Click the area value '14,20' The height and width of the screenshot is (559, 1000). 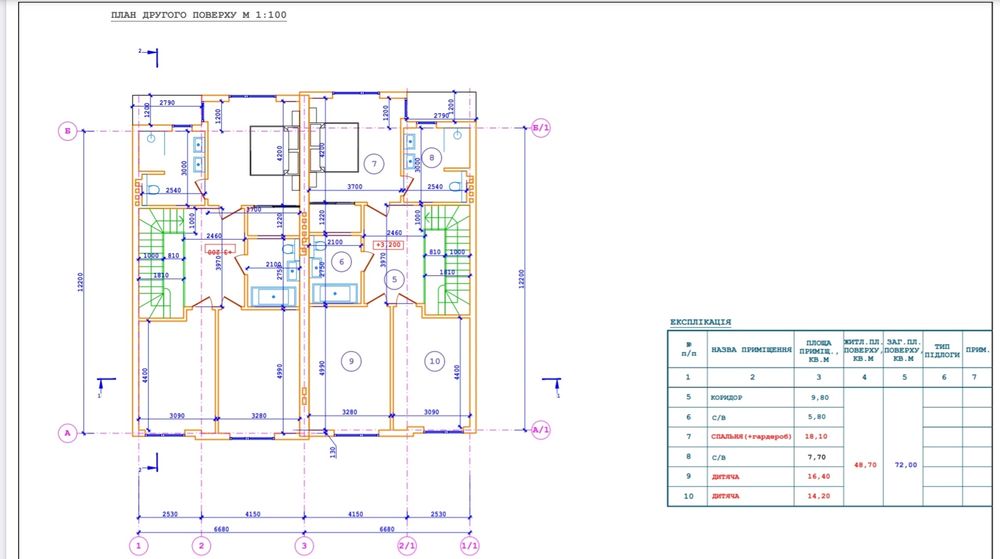click(x=818, y=496)
